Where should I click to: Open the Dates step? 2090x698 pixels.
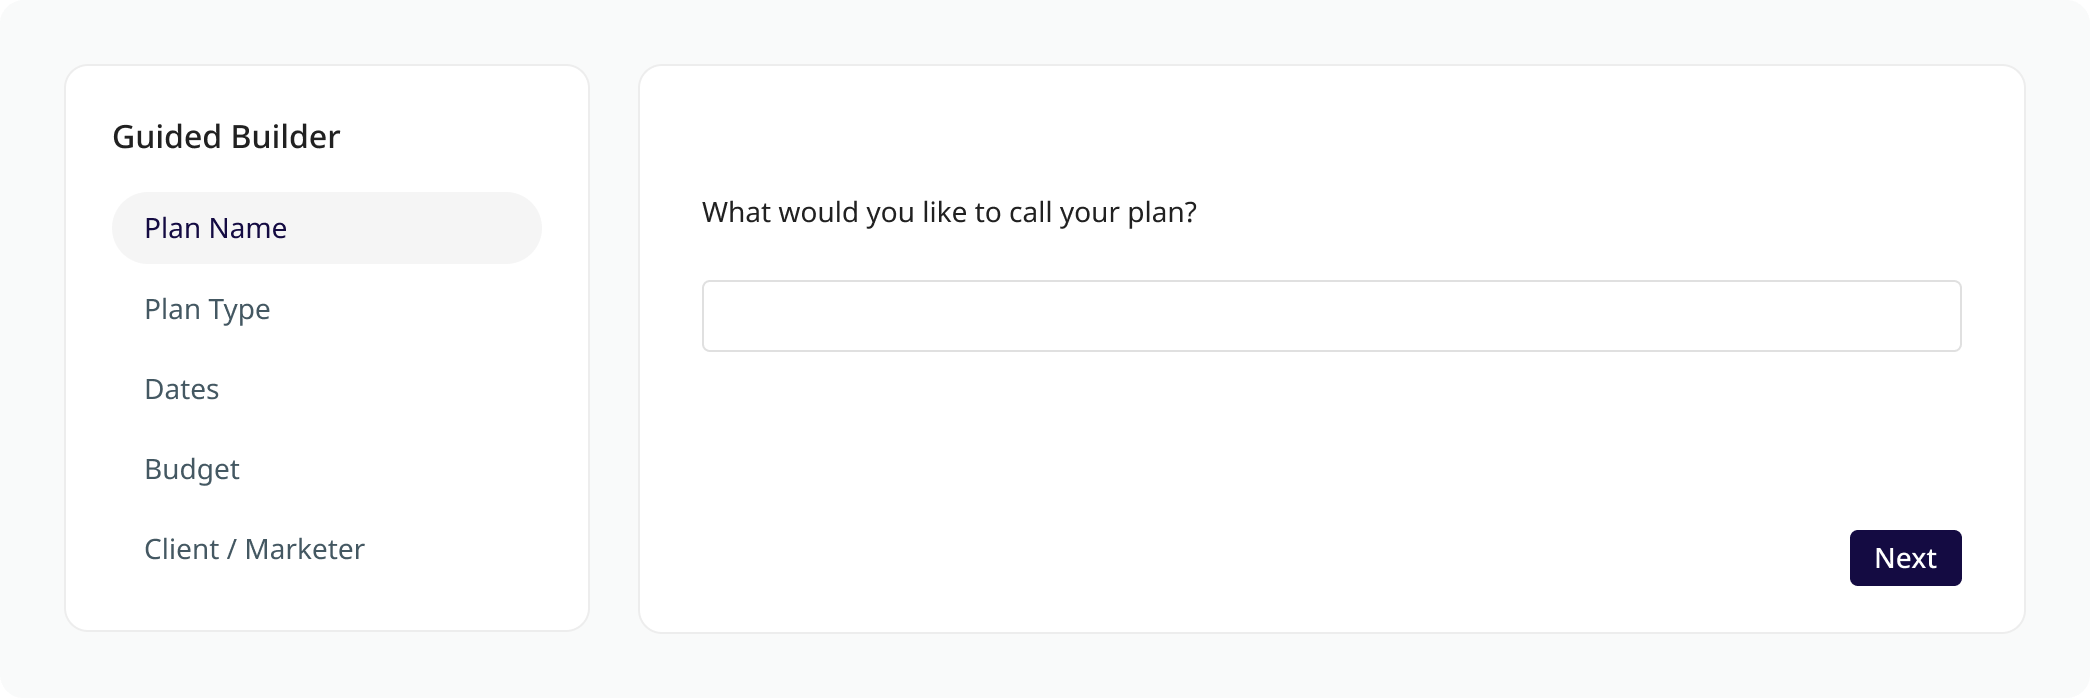pyautogui.click(x=181, y=389)
